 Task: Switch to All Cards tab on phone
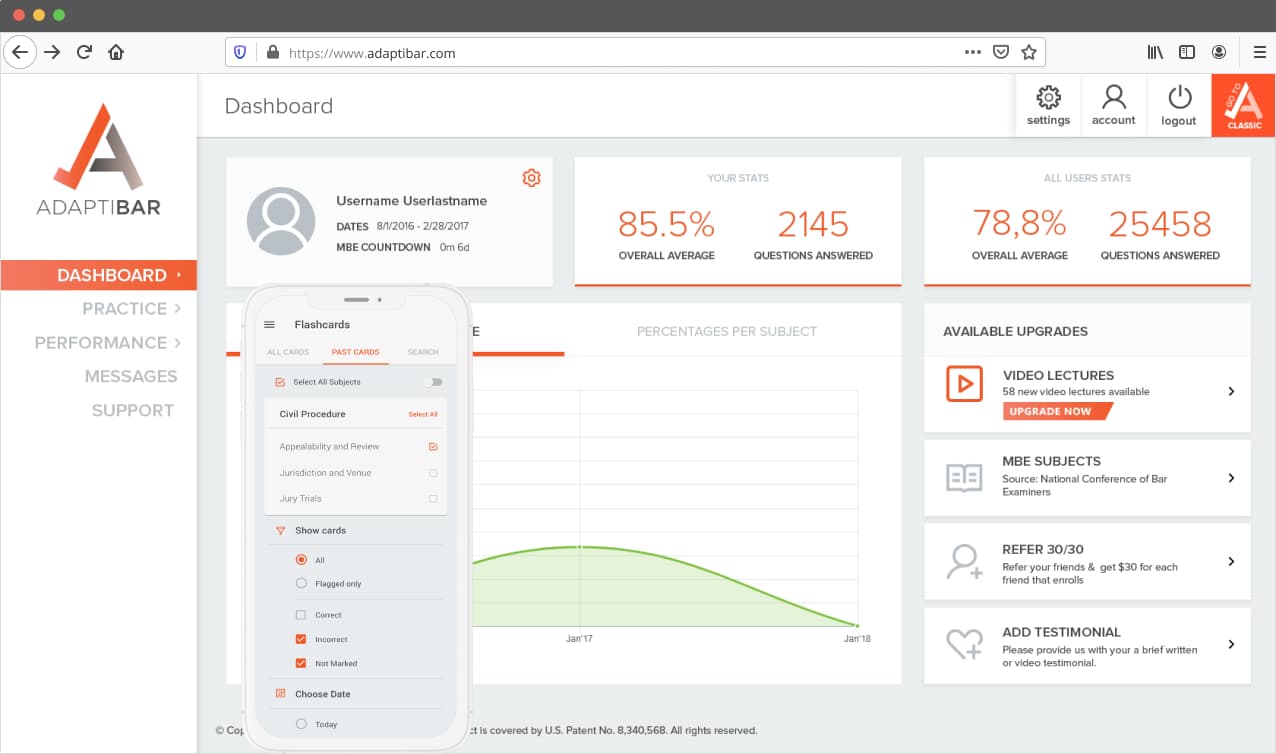(288, 352)
